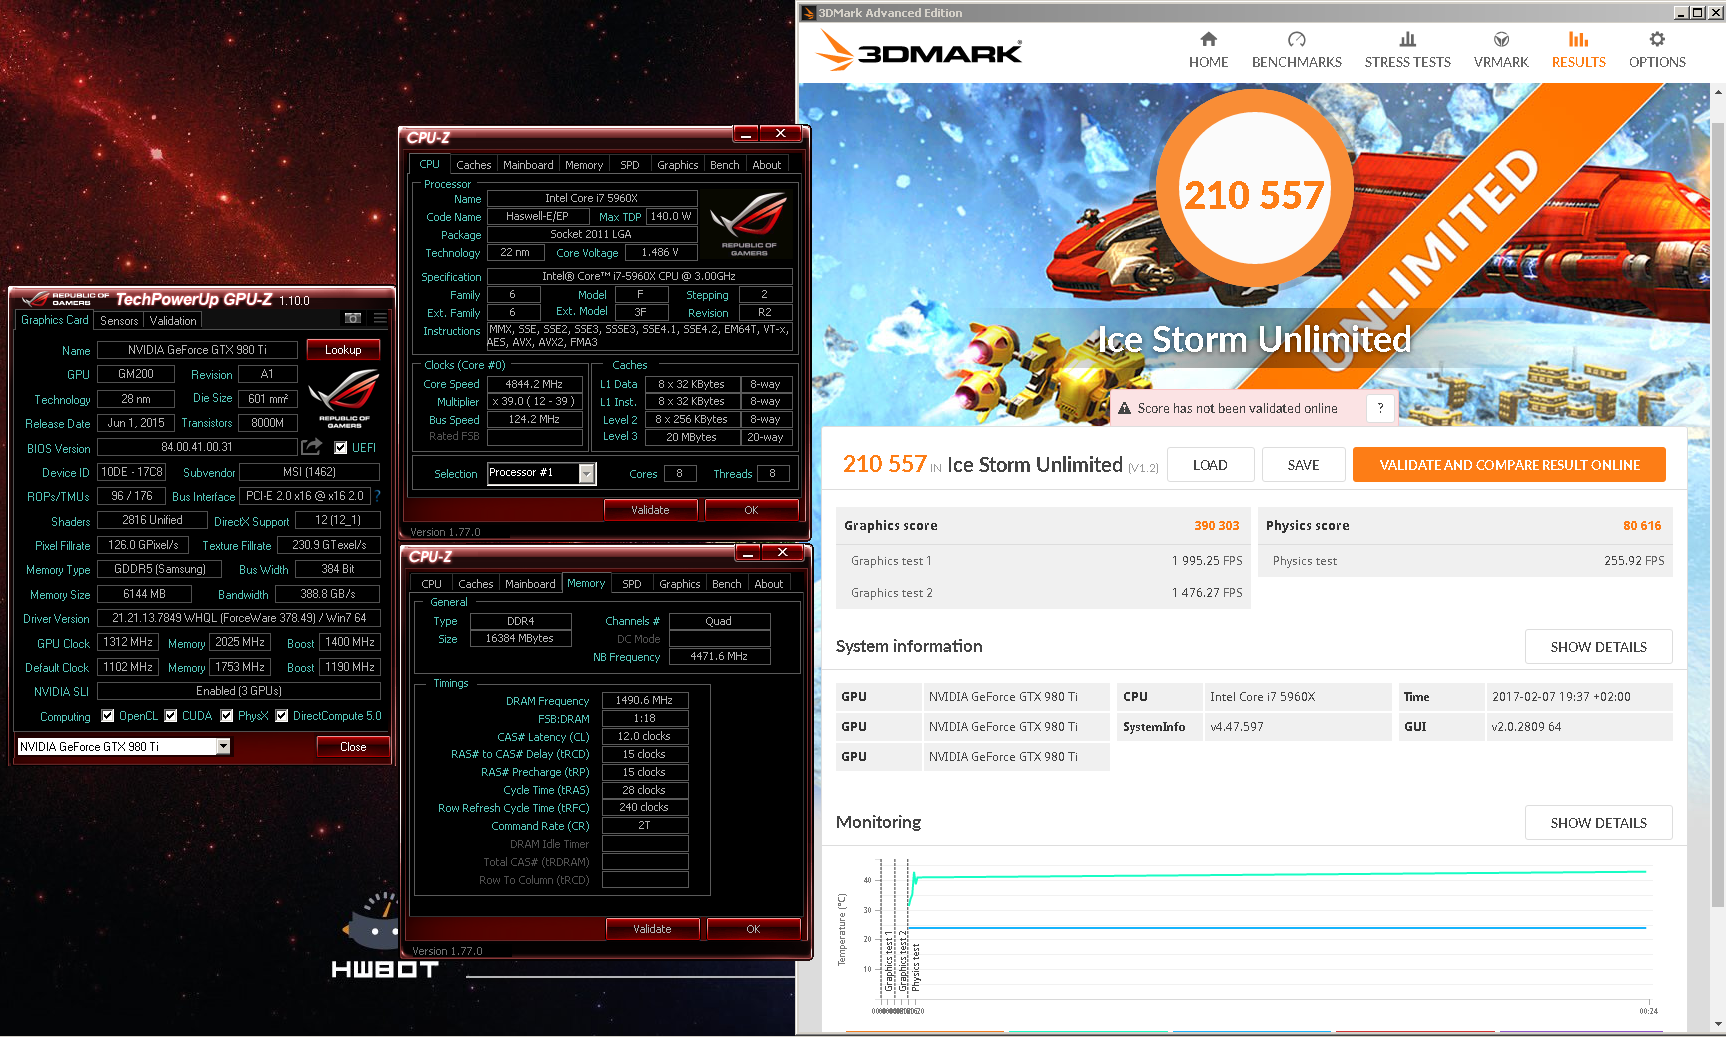Open the Bench tab in the CPU-Z processor window
Viewport: 1726px width, 1038px height.
click(724, 165)
